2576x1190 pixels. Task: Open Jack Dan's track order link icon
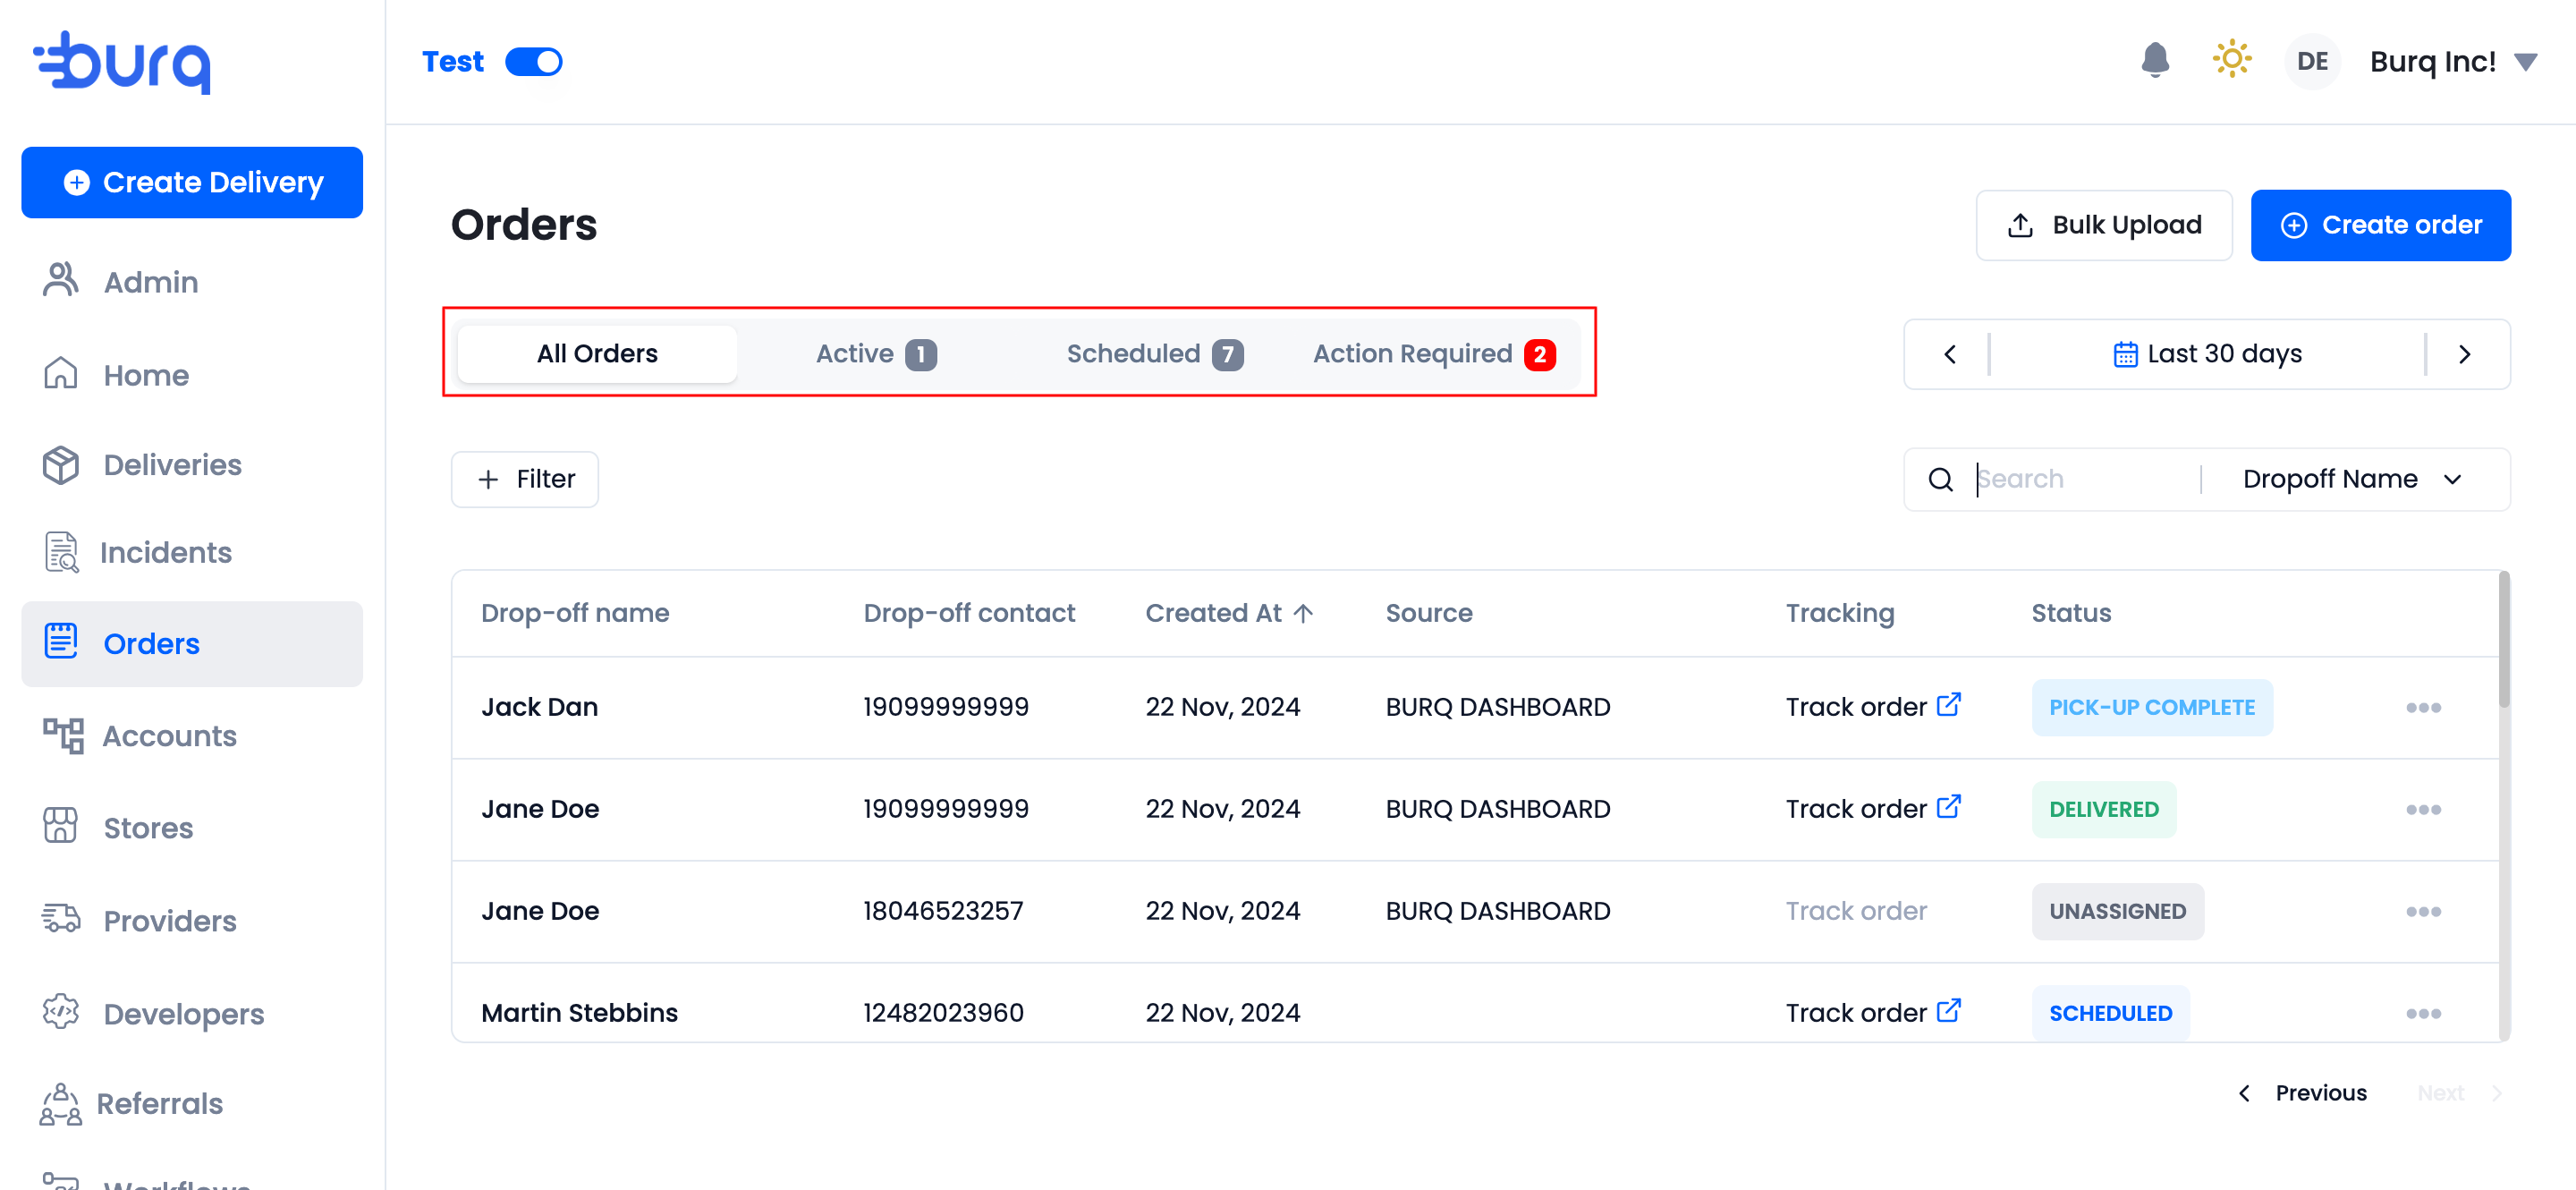click(1948, 705)
